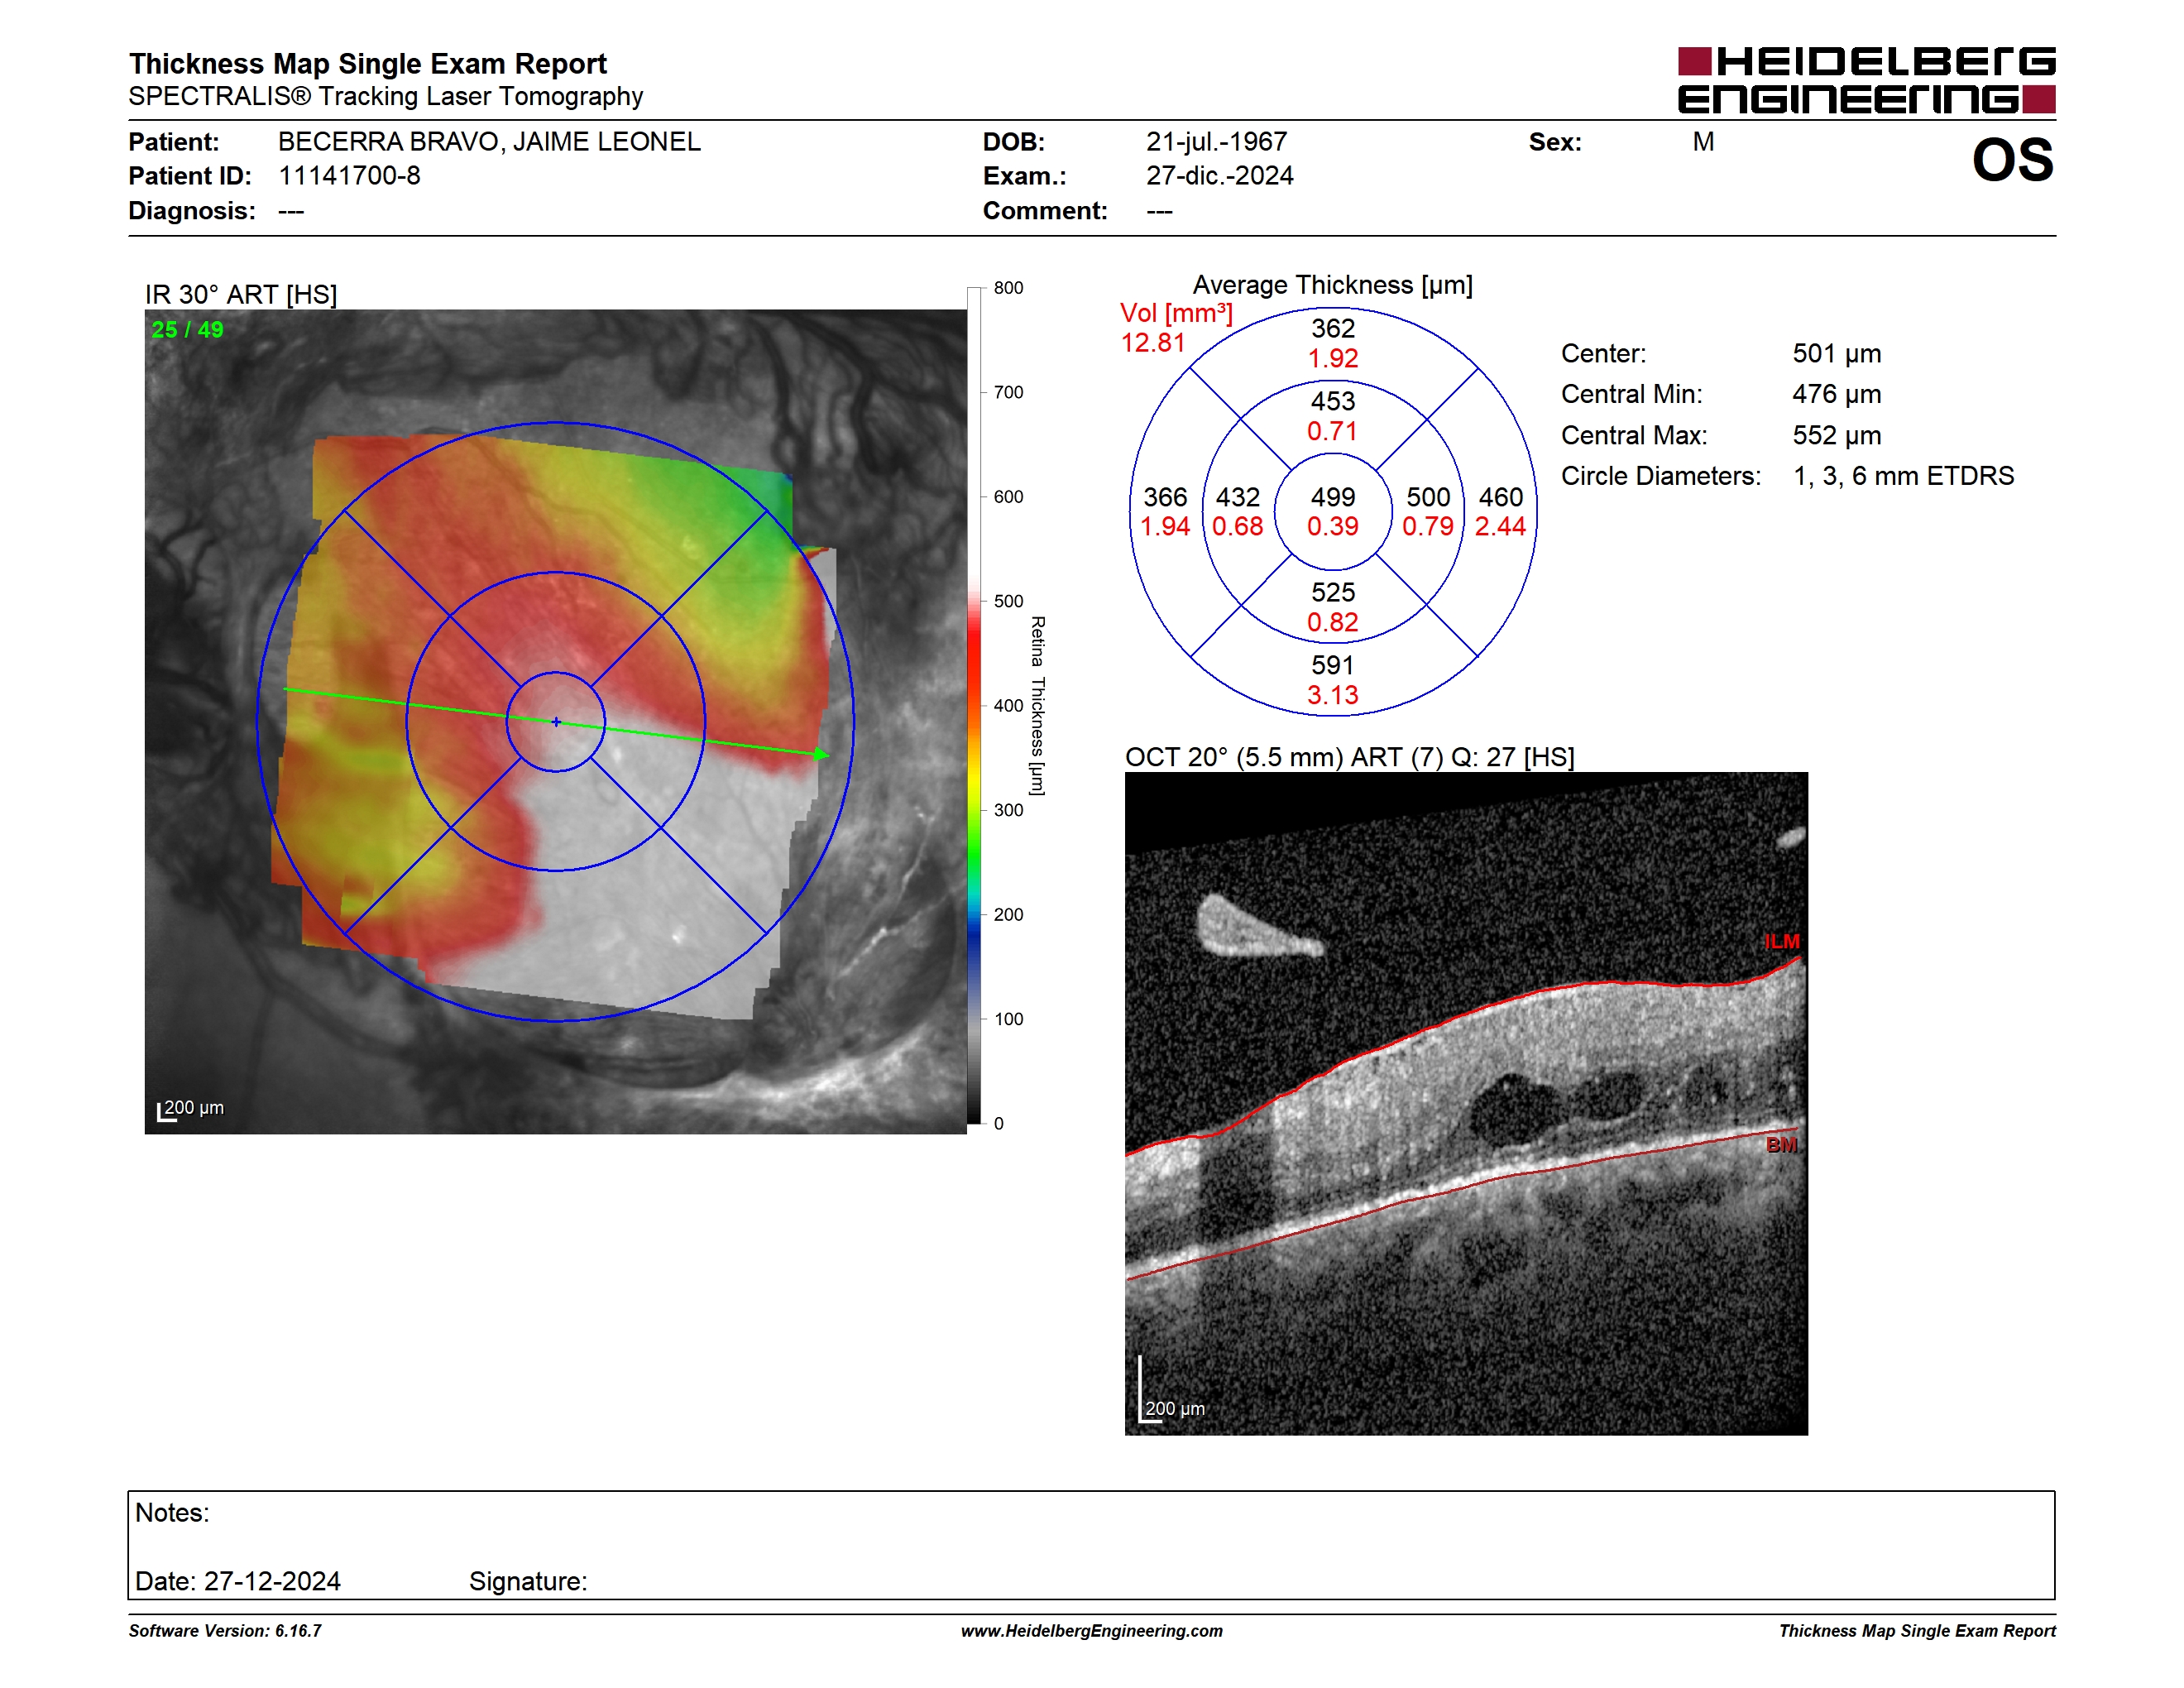This screenshot has height=1688, width=2184.
Task: Click the Central Max value '552 µm'
Action: point(1837,435)
